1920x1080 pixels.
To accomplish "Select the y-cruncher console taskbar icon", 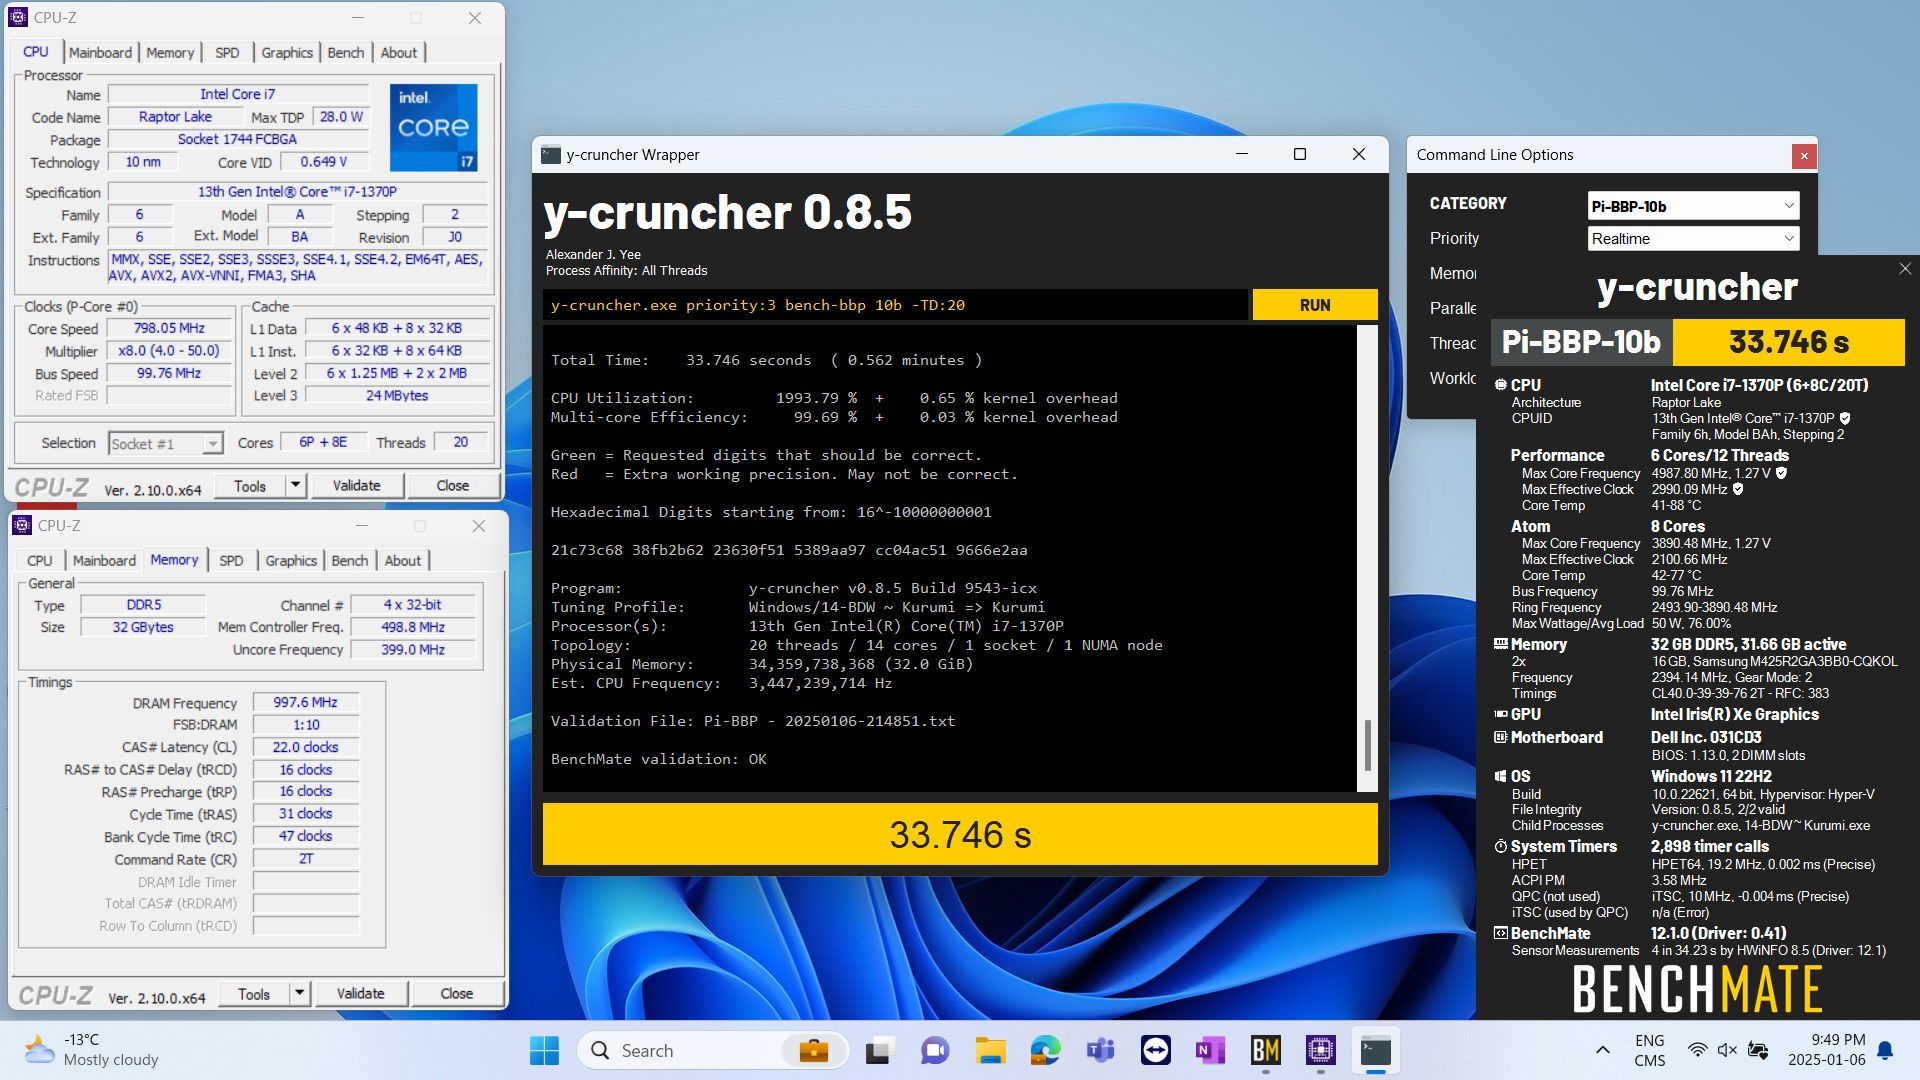I will (x=1375, y=1050).
